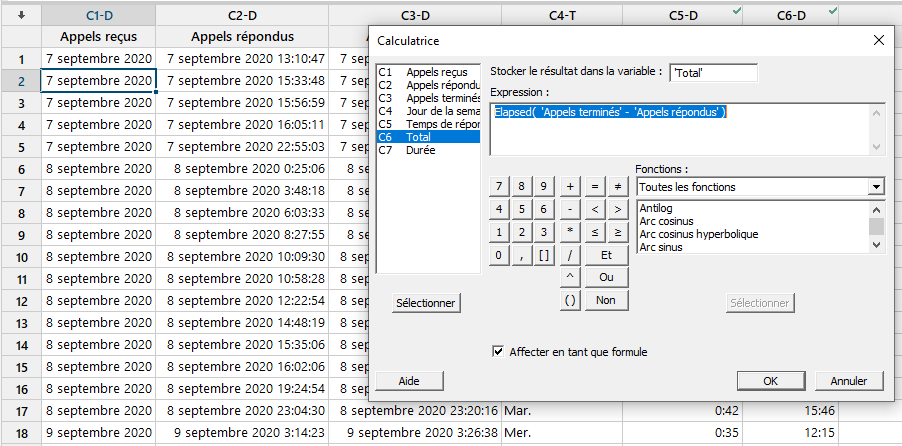This screenshot has width=902, height=446.
Task: Click the equals operator button
Action: tap(595, 186)
